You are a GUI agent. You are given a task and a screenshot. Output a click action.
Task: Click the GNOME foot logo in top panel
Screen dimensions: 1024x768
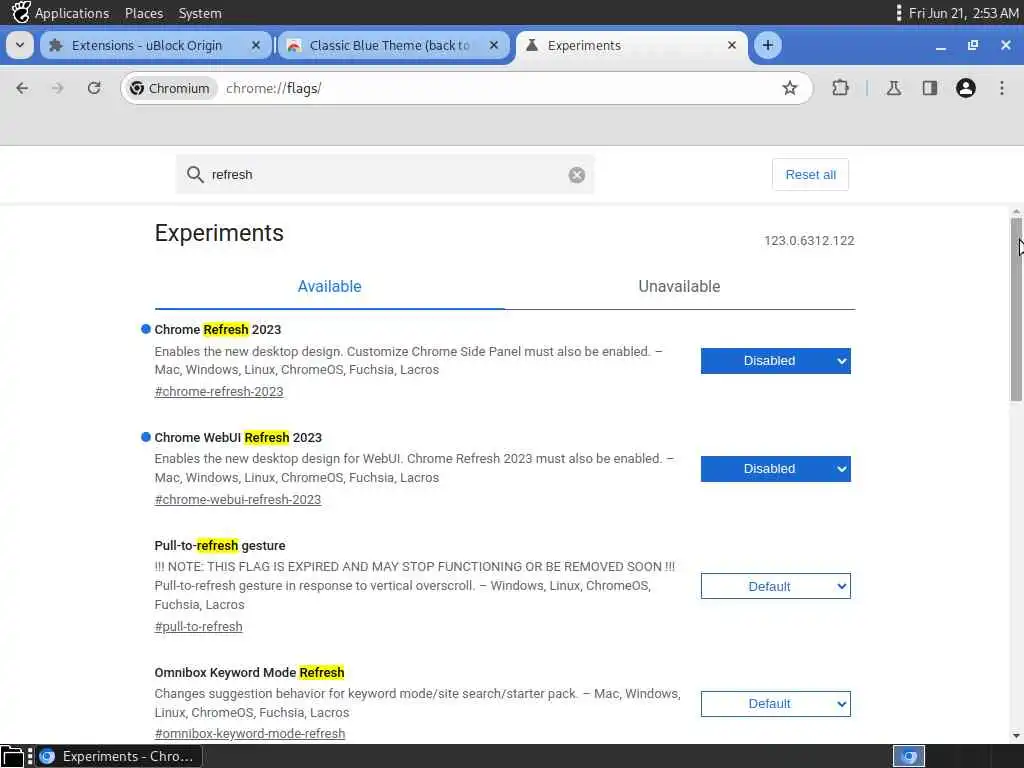point(20,12)
